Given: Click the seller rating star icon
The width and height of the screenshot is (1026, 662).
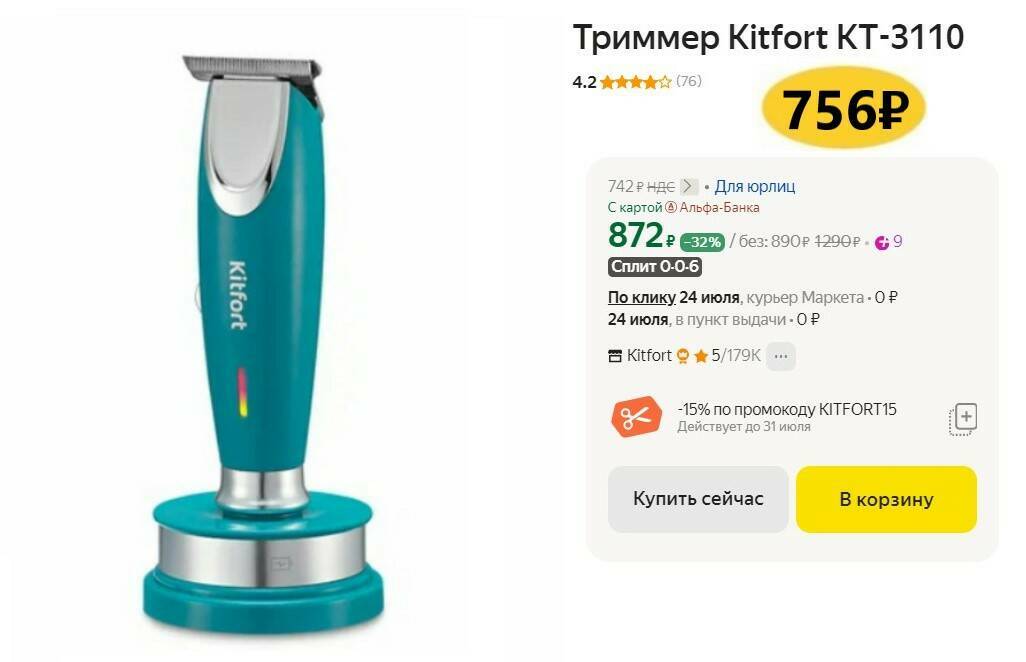Looking at the screenshot, I should (x=701, y=357).
